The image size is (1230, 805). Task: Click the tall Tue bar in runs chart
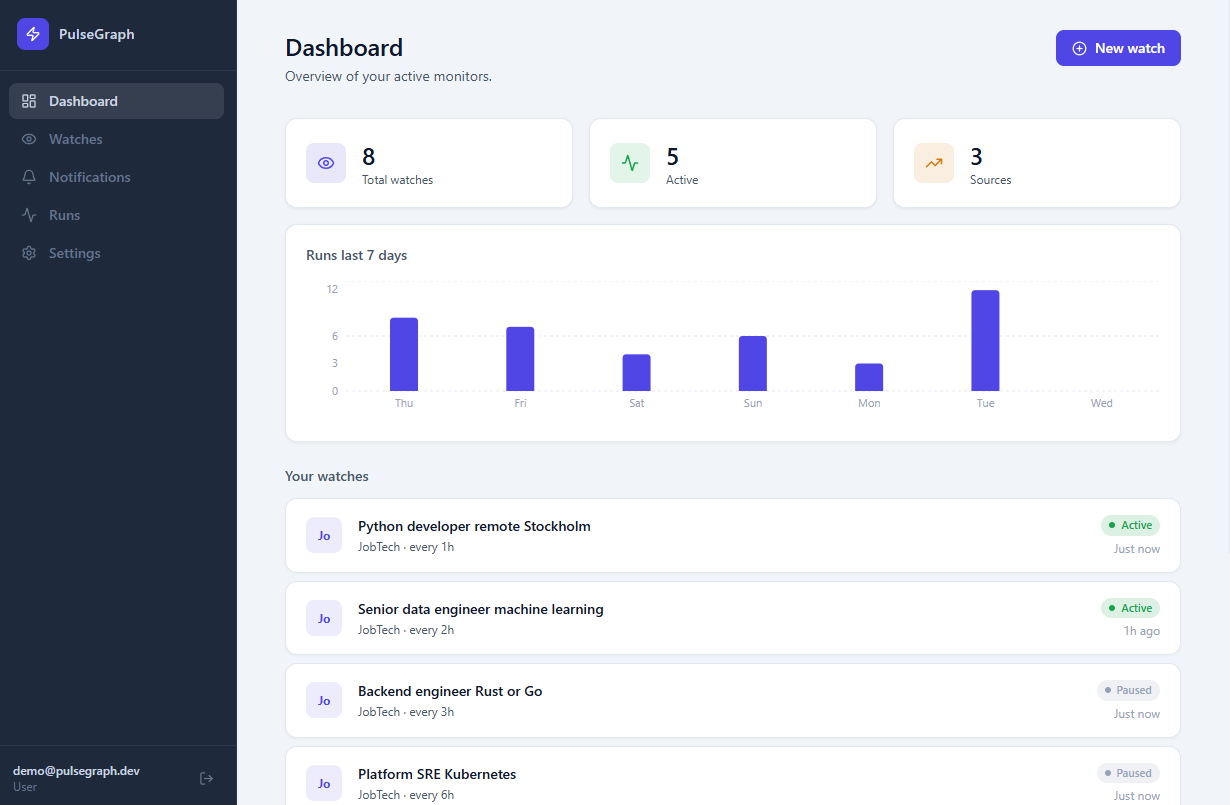tap(985, 340)
